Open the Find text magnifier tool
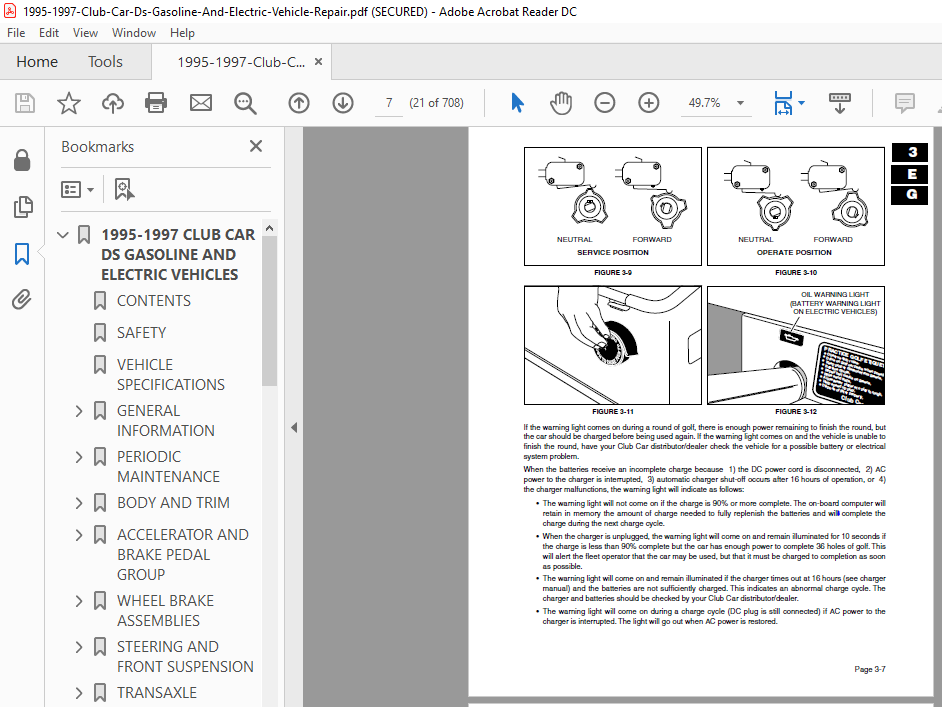942x707 pixels. coord(245,103)
